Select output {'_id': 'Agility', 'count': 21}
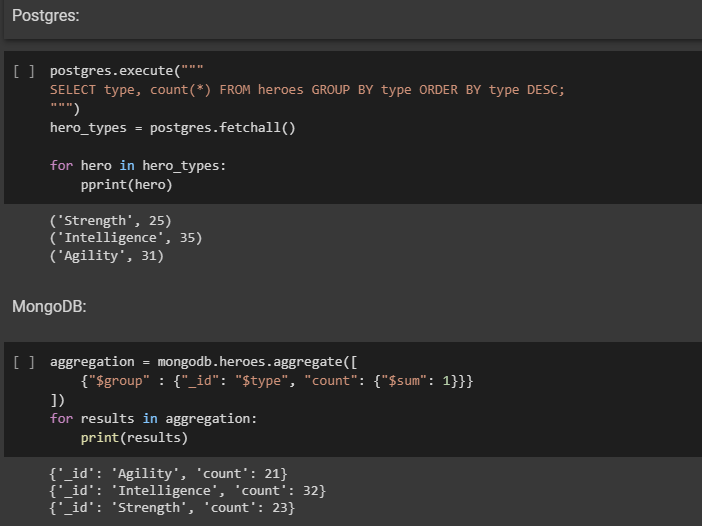This screenshot has width=702, height=526. tap(168, 474)
